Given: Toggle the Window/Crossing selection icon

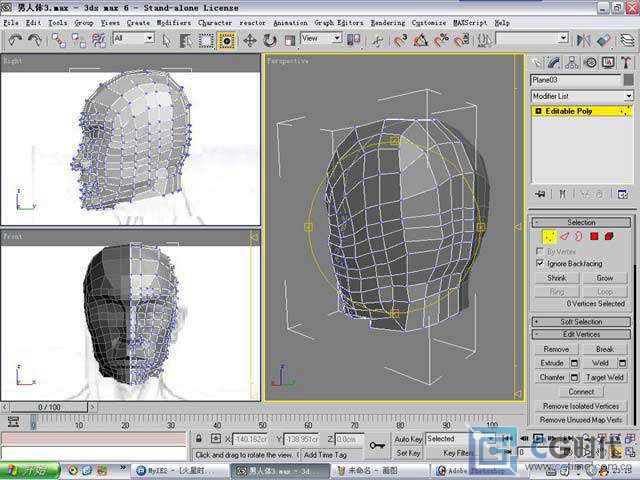Looking at the screenshot, I should (x=227, y=40).
